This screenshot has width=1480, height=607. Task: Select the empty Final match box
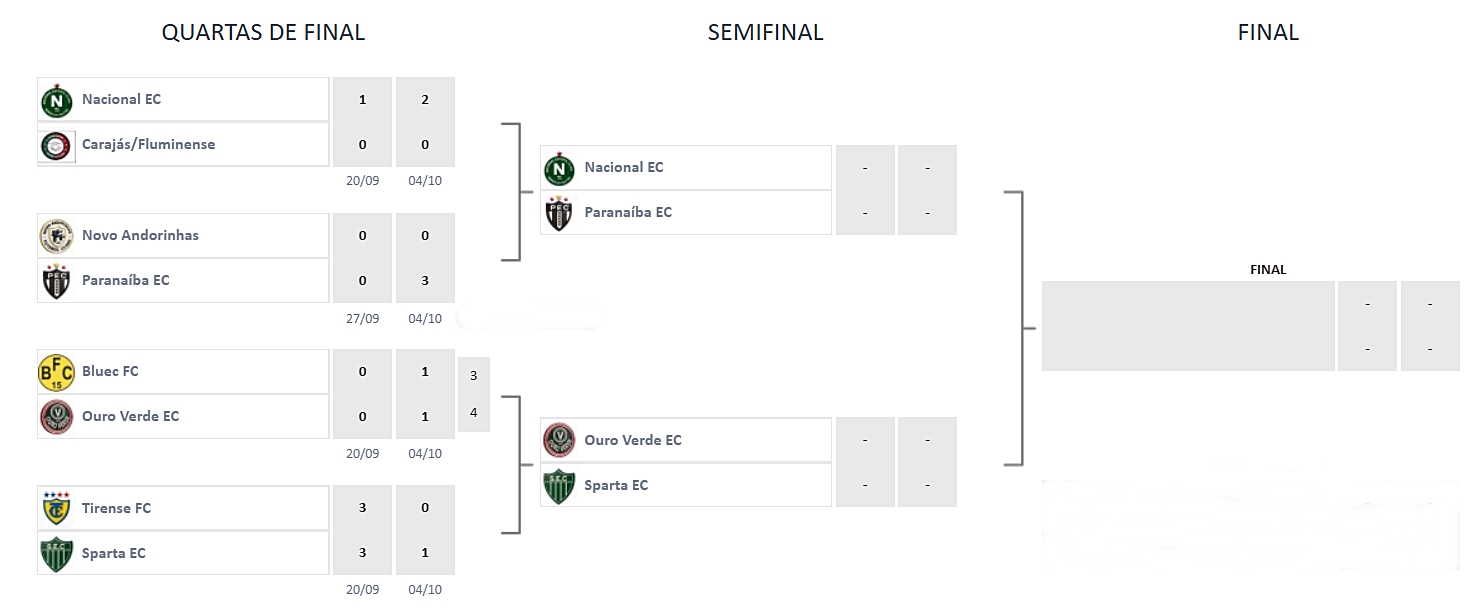(1188, 326)
